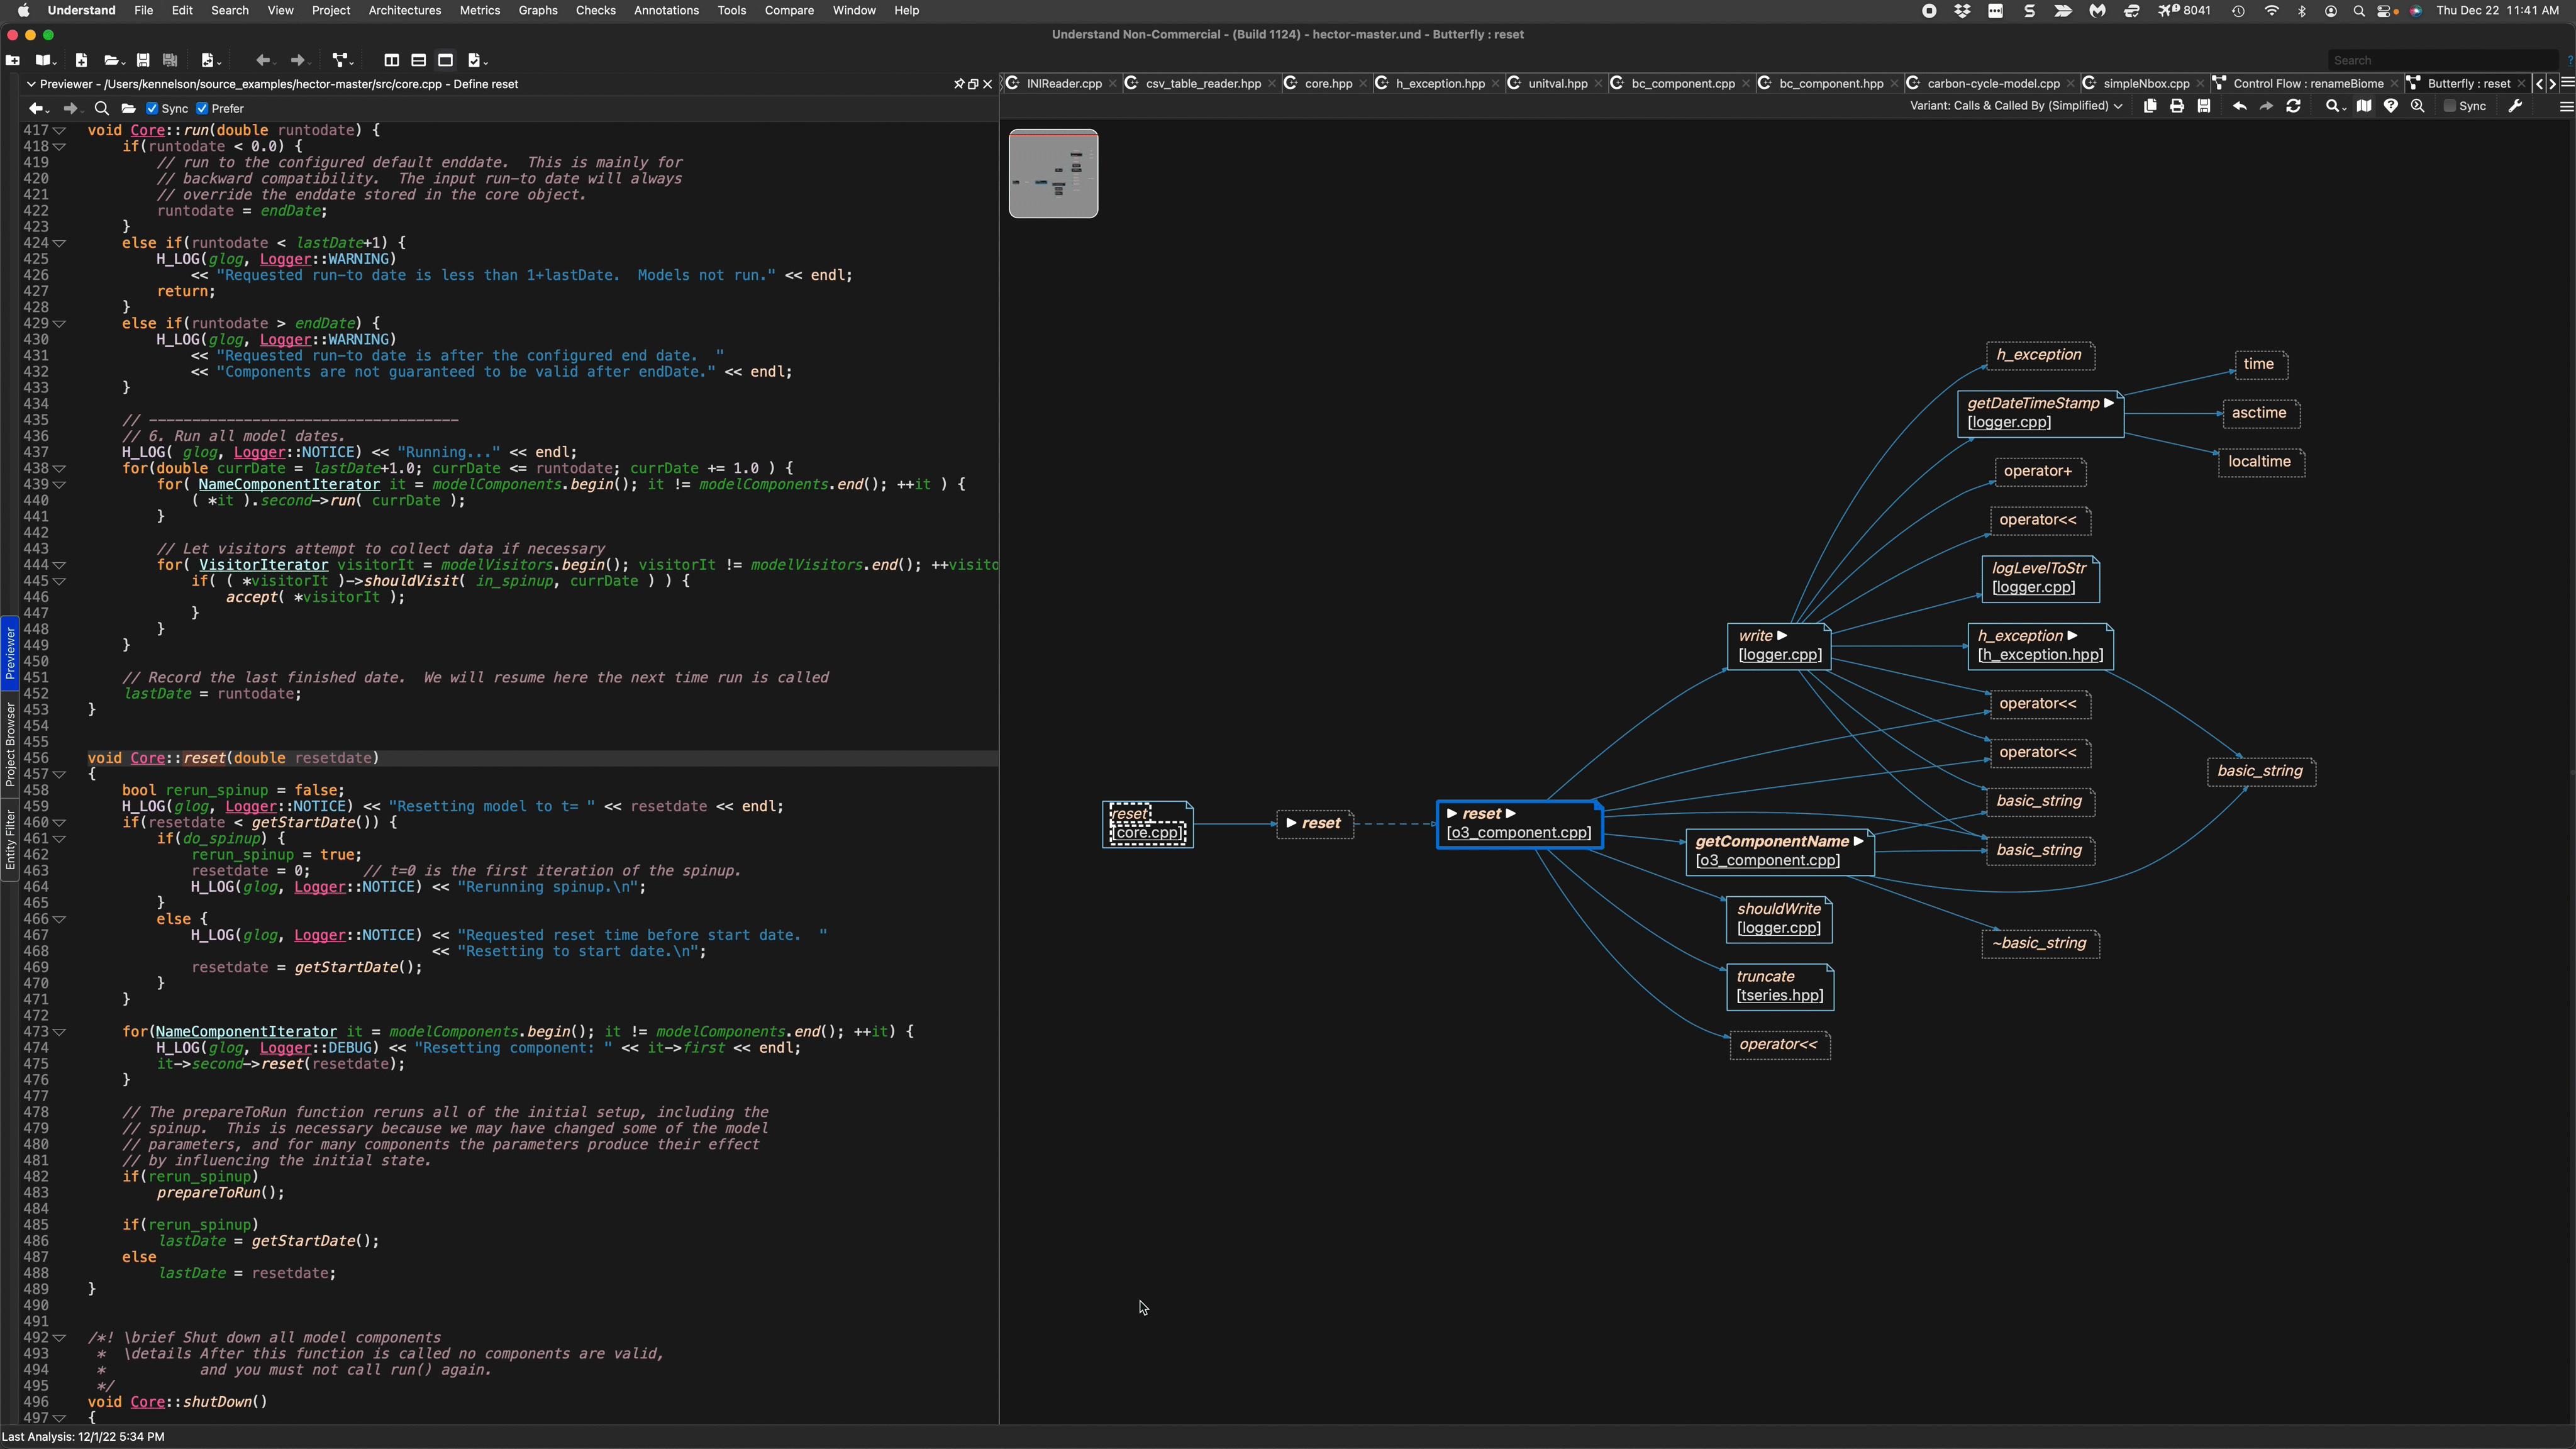Collapse the Previewer panel header chevron

click(x=31, y=84)
